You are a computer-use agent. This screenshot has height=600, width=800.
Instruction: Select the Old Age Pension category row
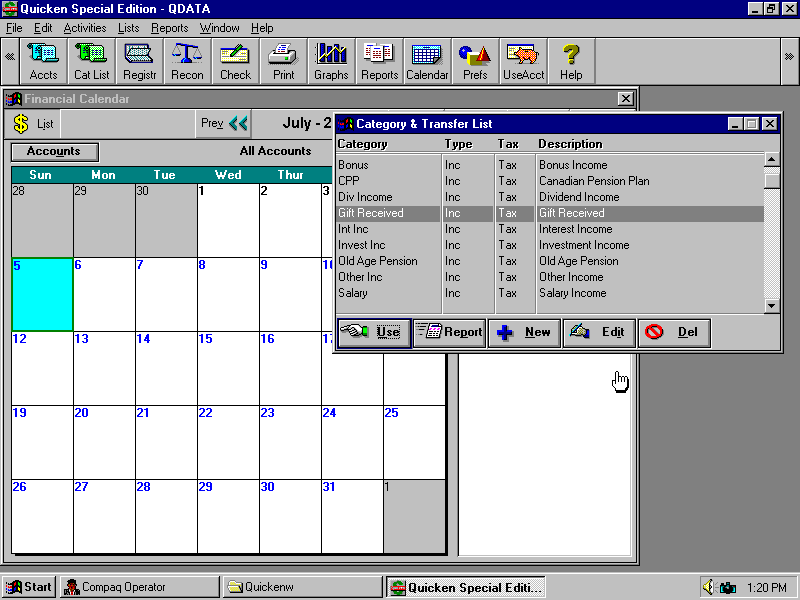coord(550,261)
